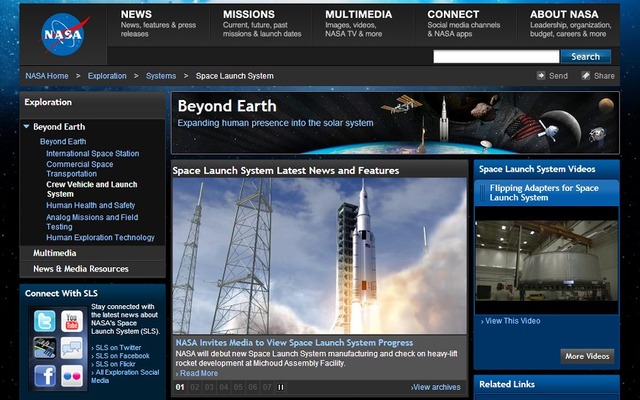Click the Search button

(x=586, y=56)
